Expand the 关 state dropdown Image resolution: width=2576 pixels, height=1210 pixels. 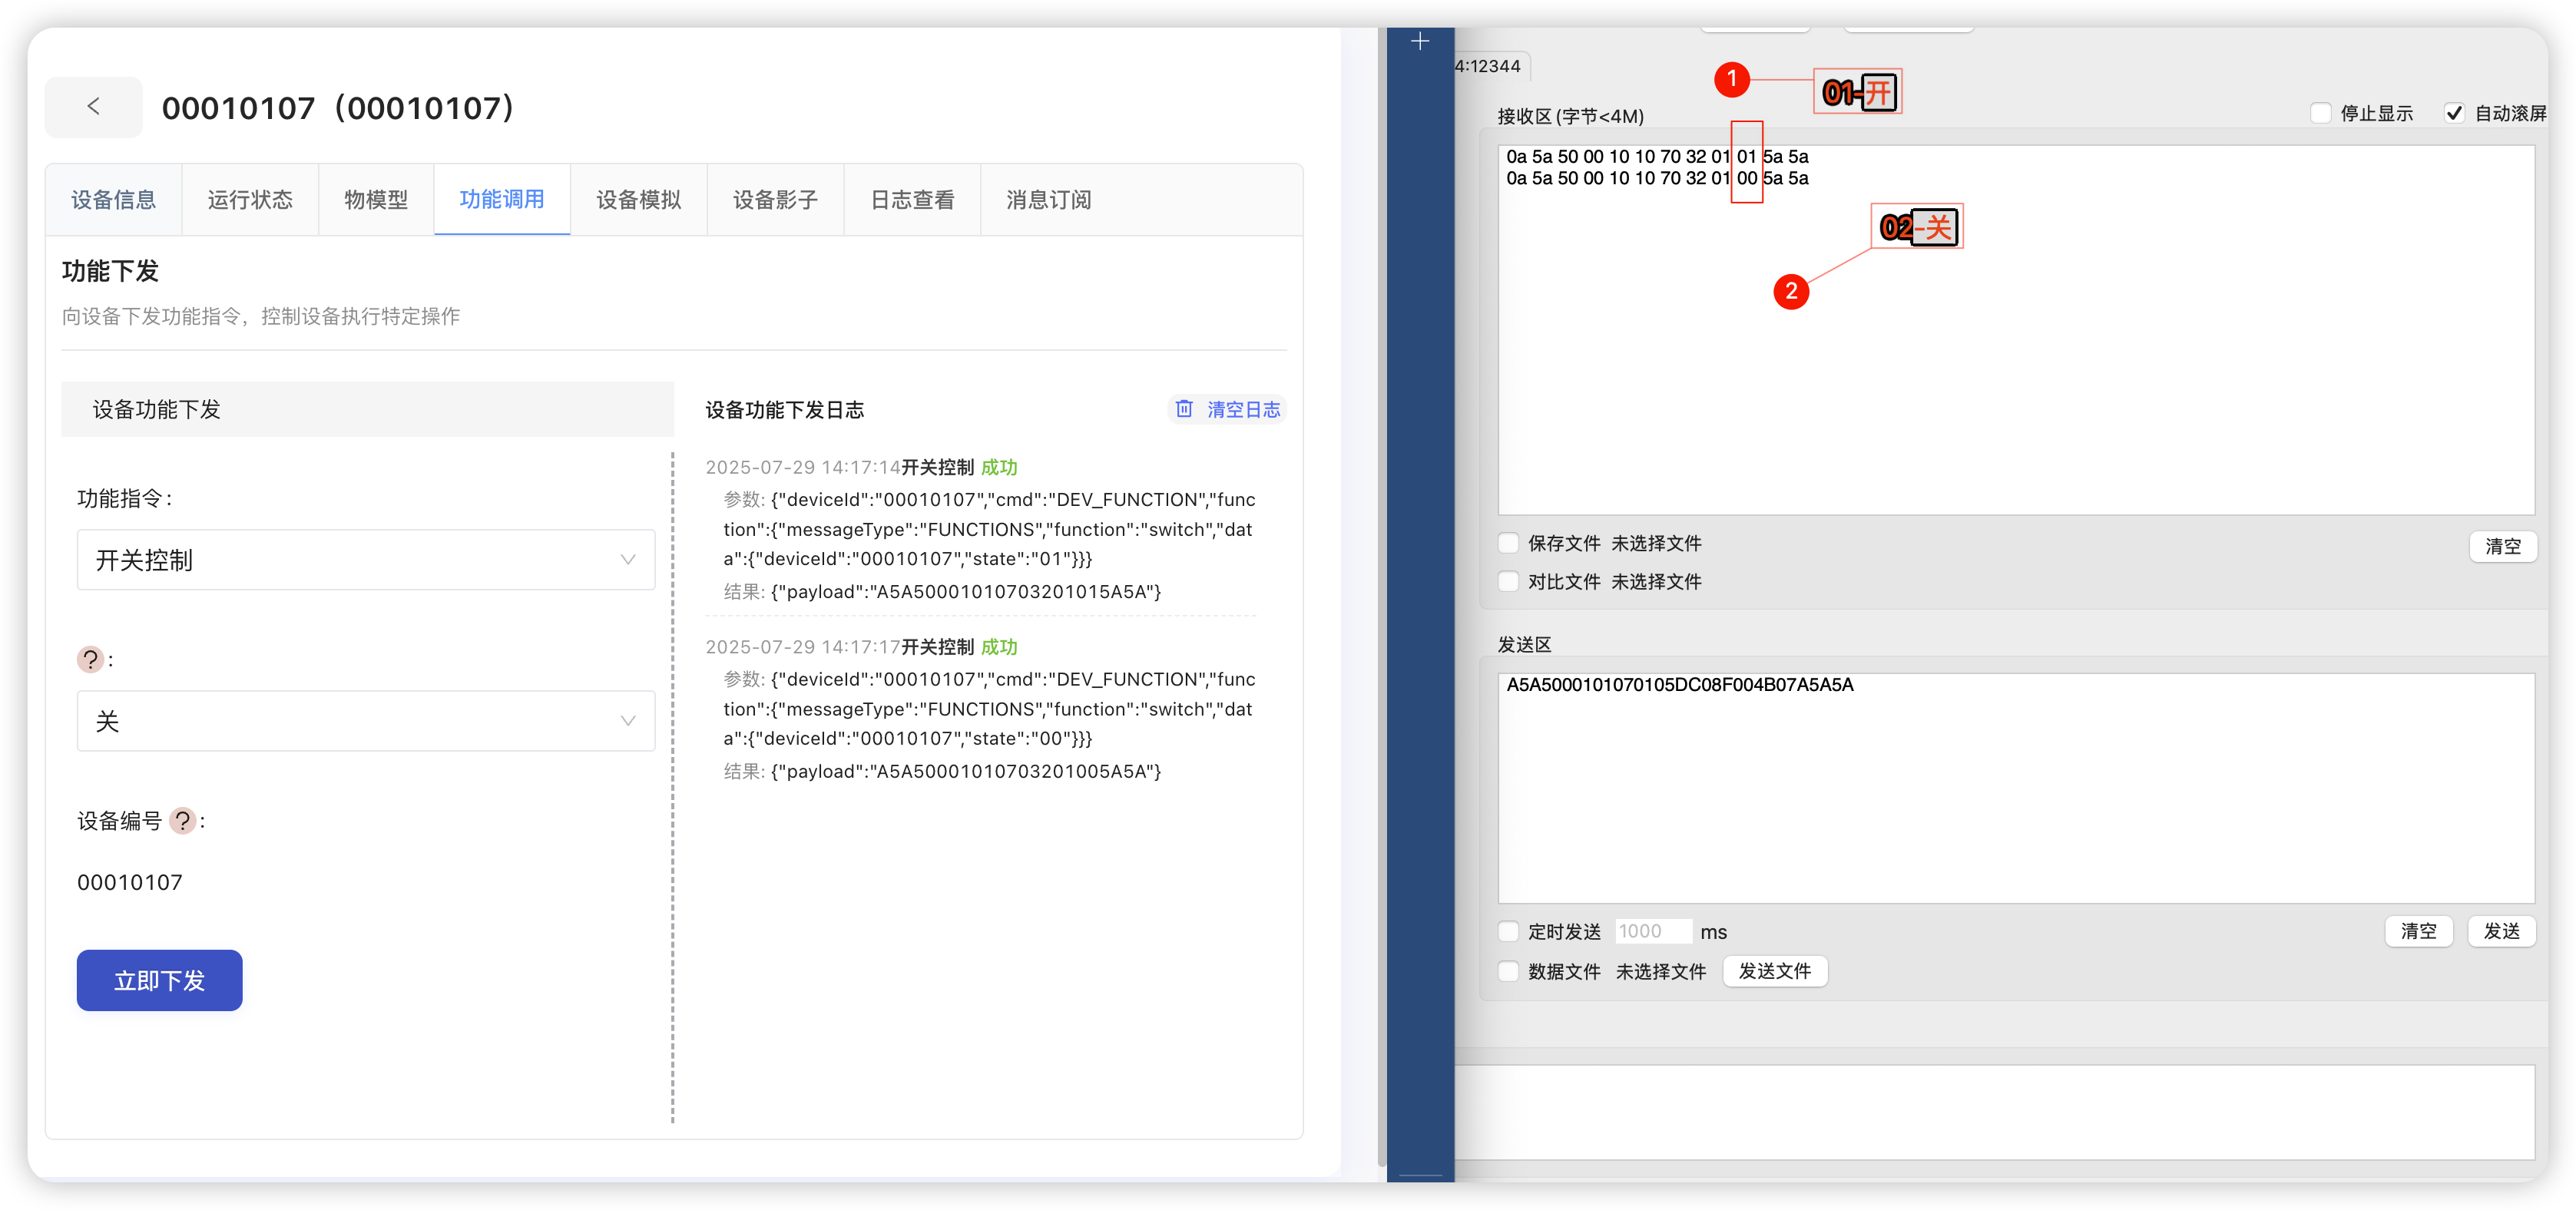pos(366,721)
